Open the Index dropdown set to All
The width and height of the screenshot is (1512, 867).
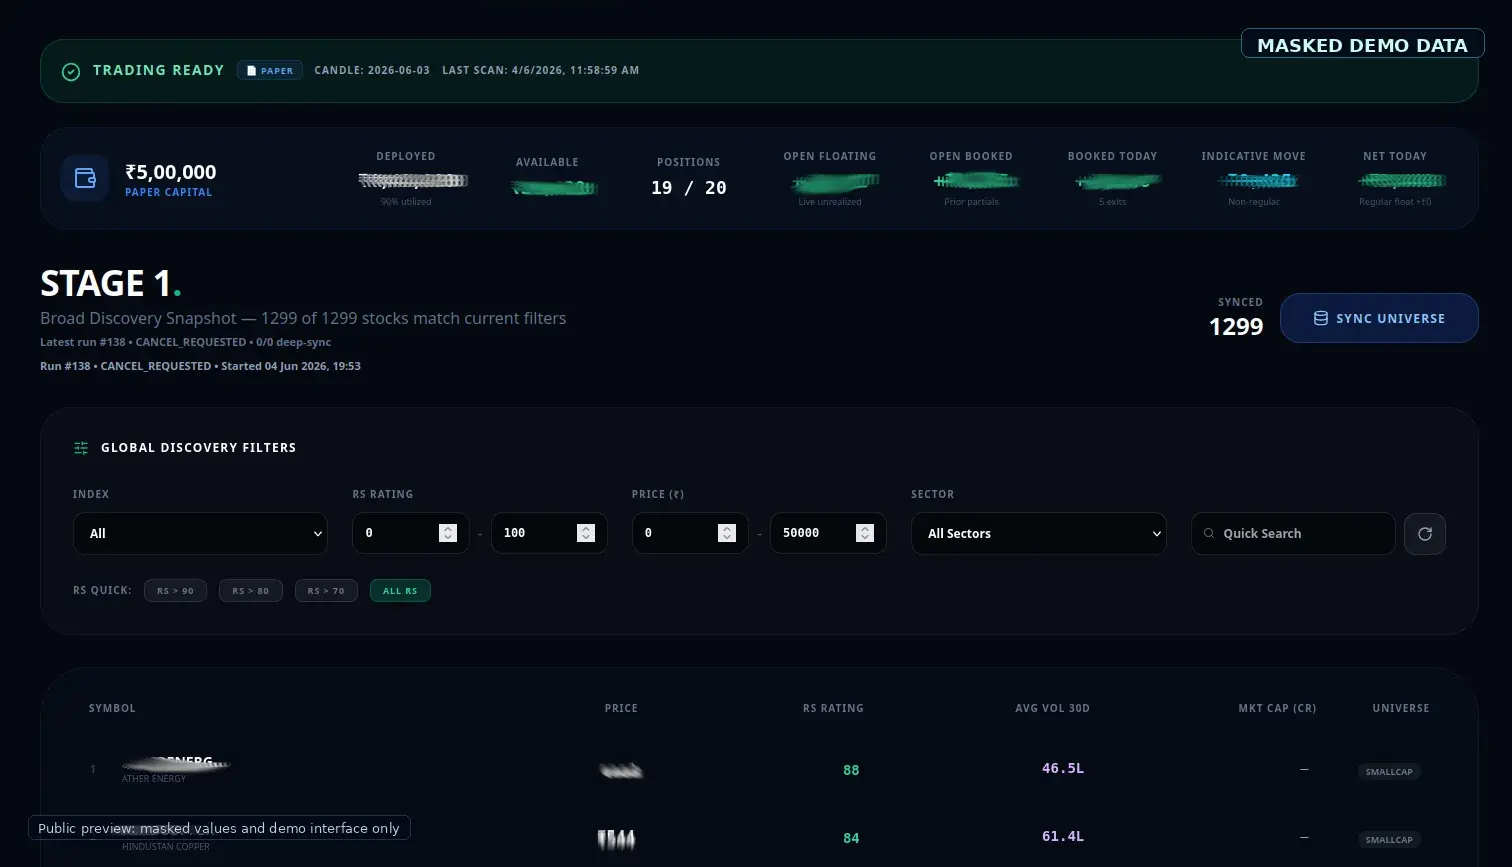pyautogui.click(x=200, y=534)
